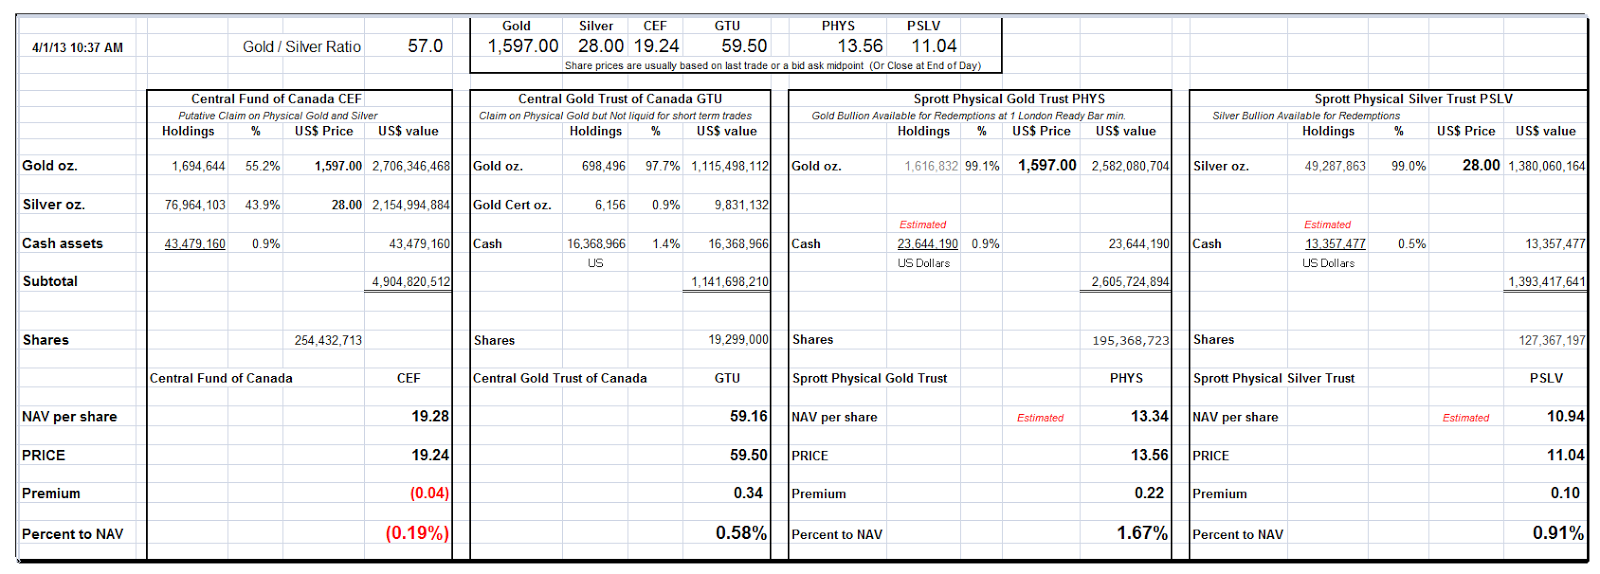Select the silver value 2,154,994,884

pyautogui.click(x=411, y=205)
